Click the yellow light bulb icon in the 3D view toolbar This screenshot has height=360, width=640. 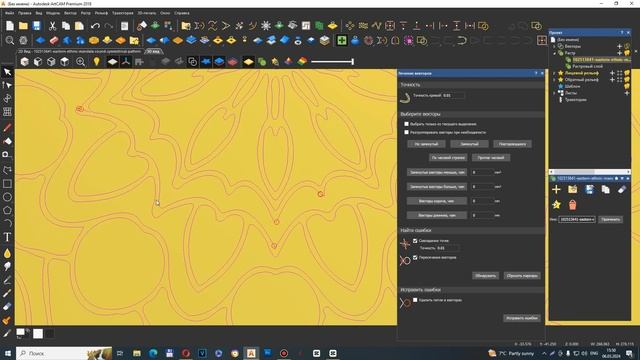96,62
